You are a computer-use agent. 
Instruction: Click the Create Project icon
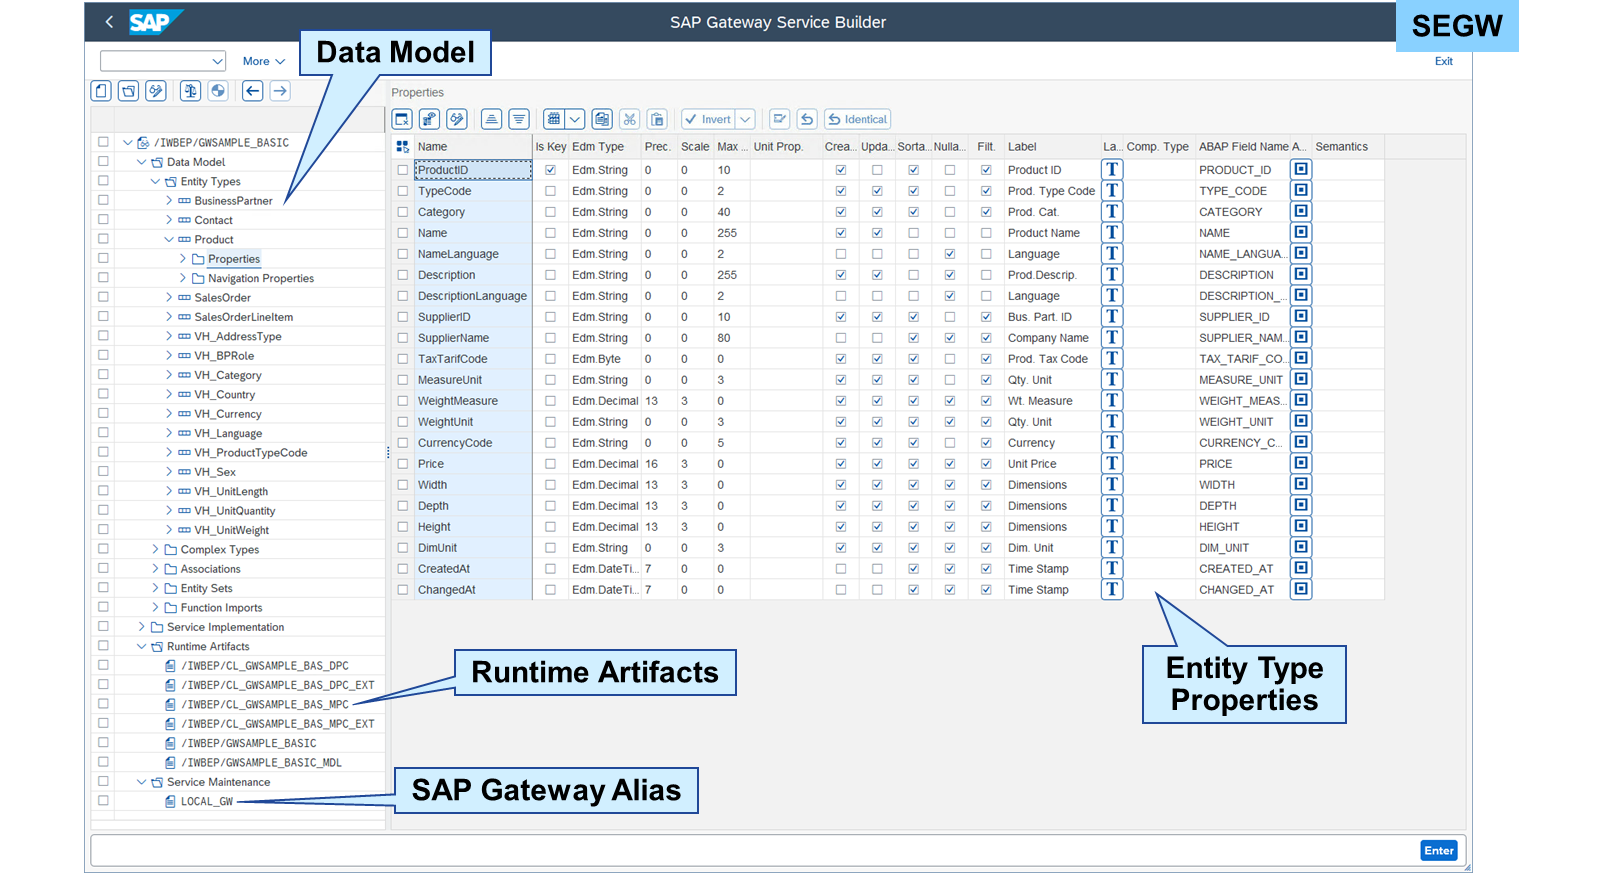point(101,91)
